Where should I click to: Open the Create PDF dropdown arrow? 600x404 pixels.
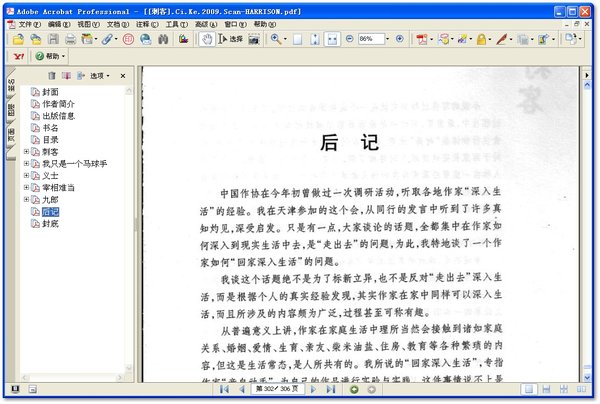431,39
